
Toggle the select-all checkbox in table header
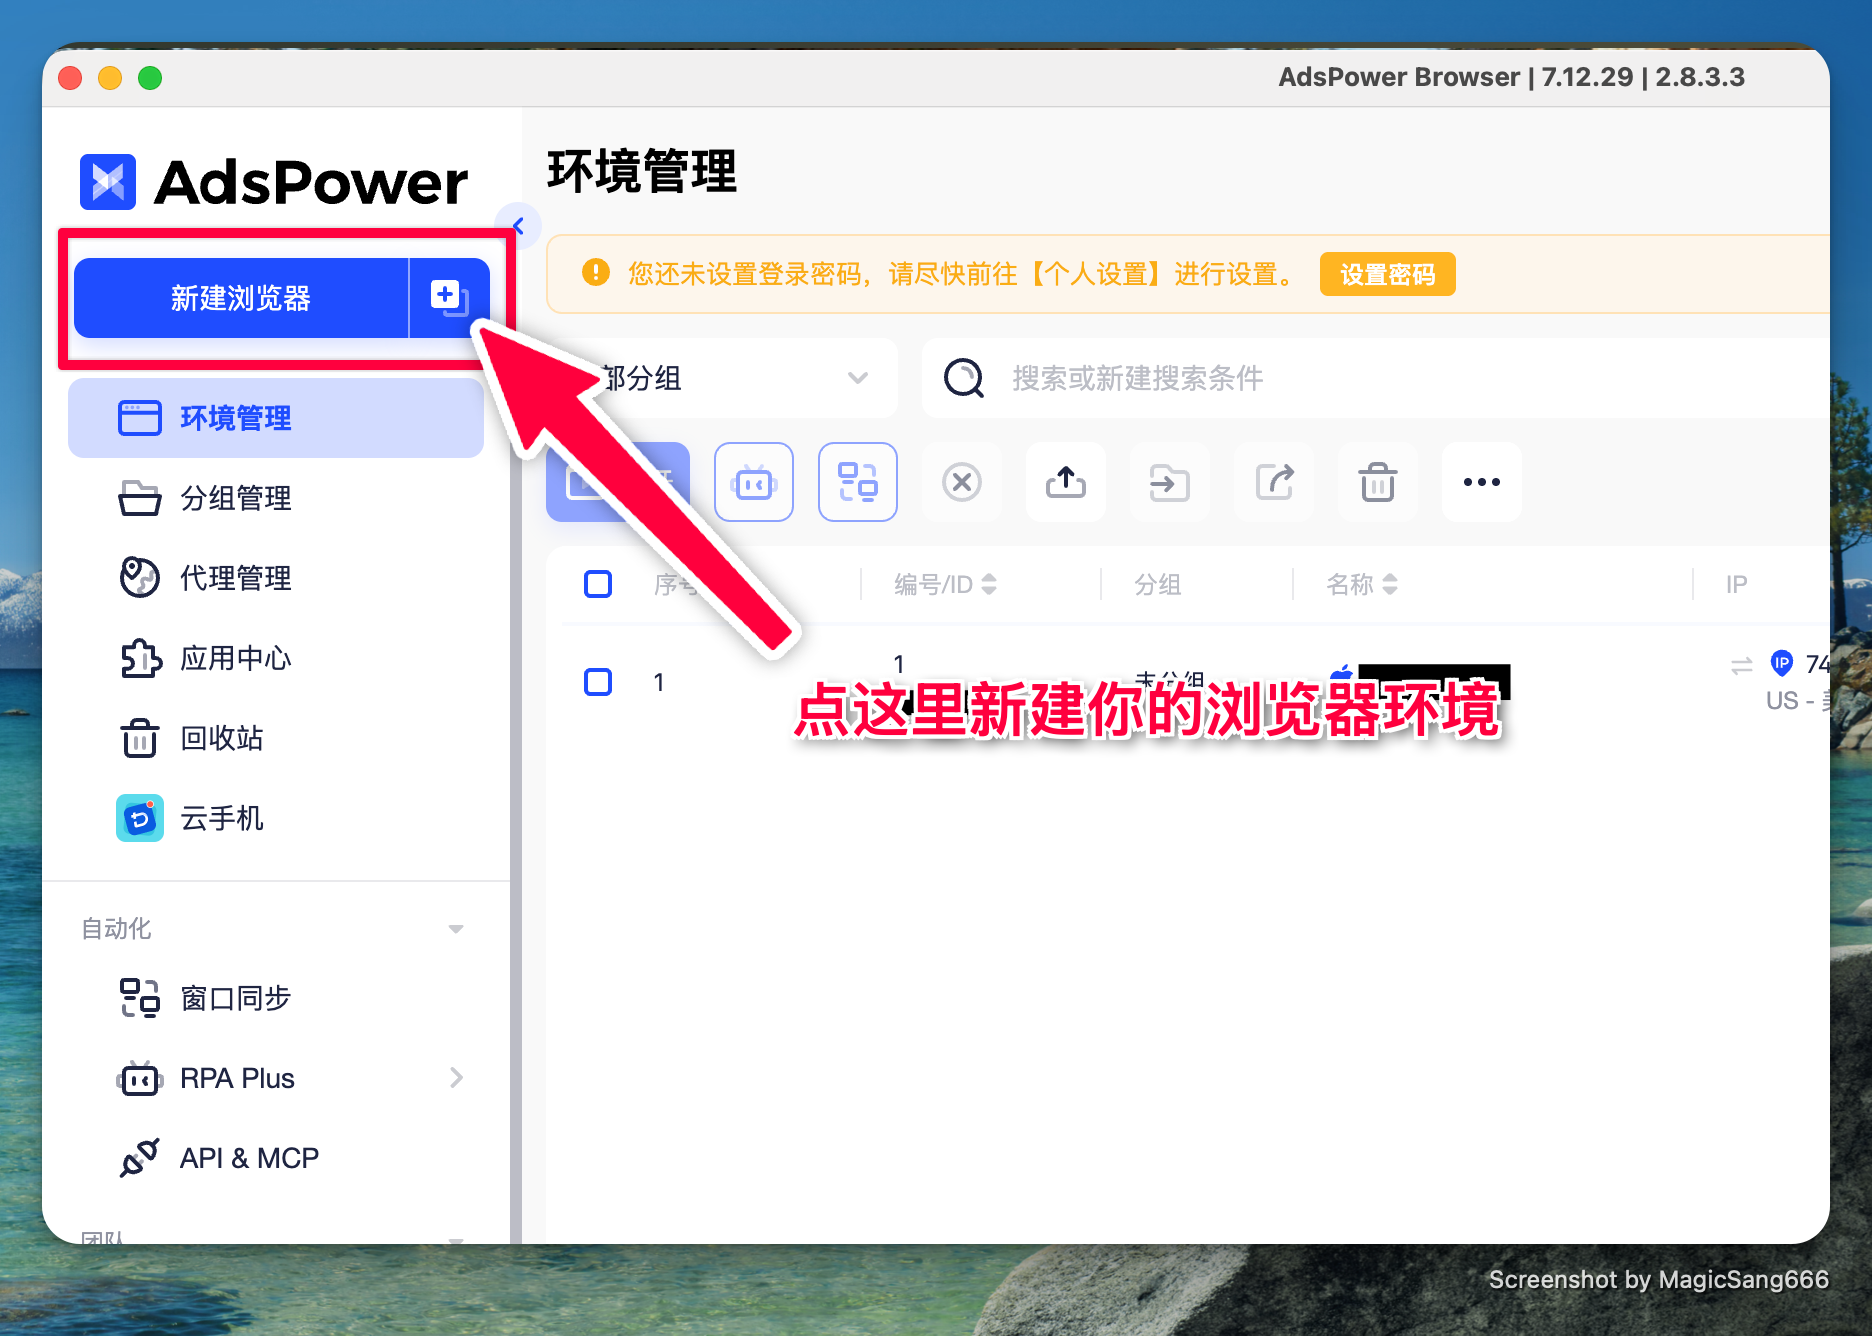click(598, 584)
